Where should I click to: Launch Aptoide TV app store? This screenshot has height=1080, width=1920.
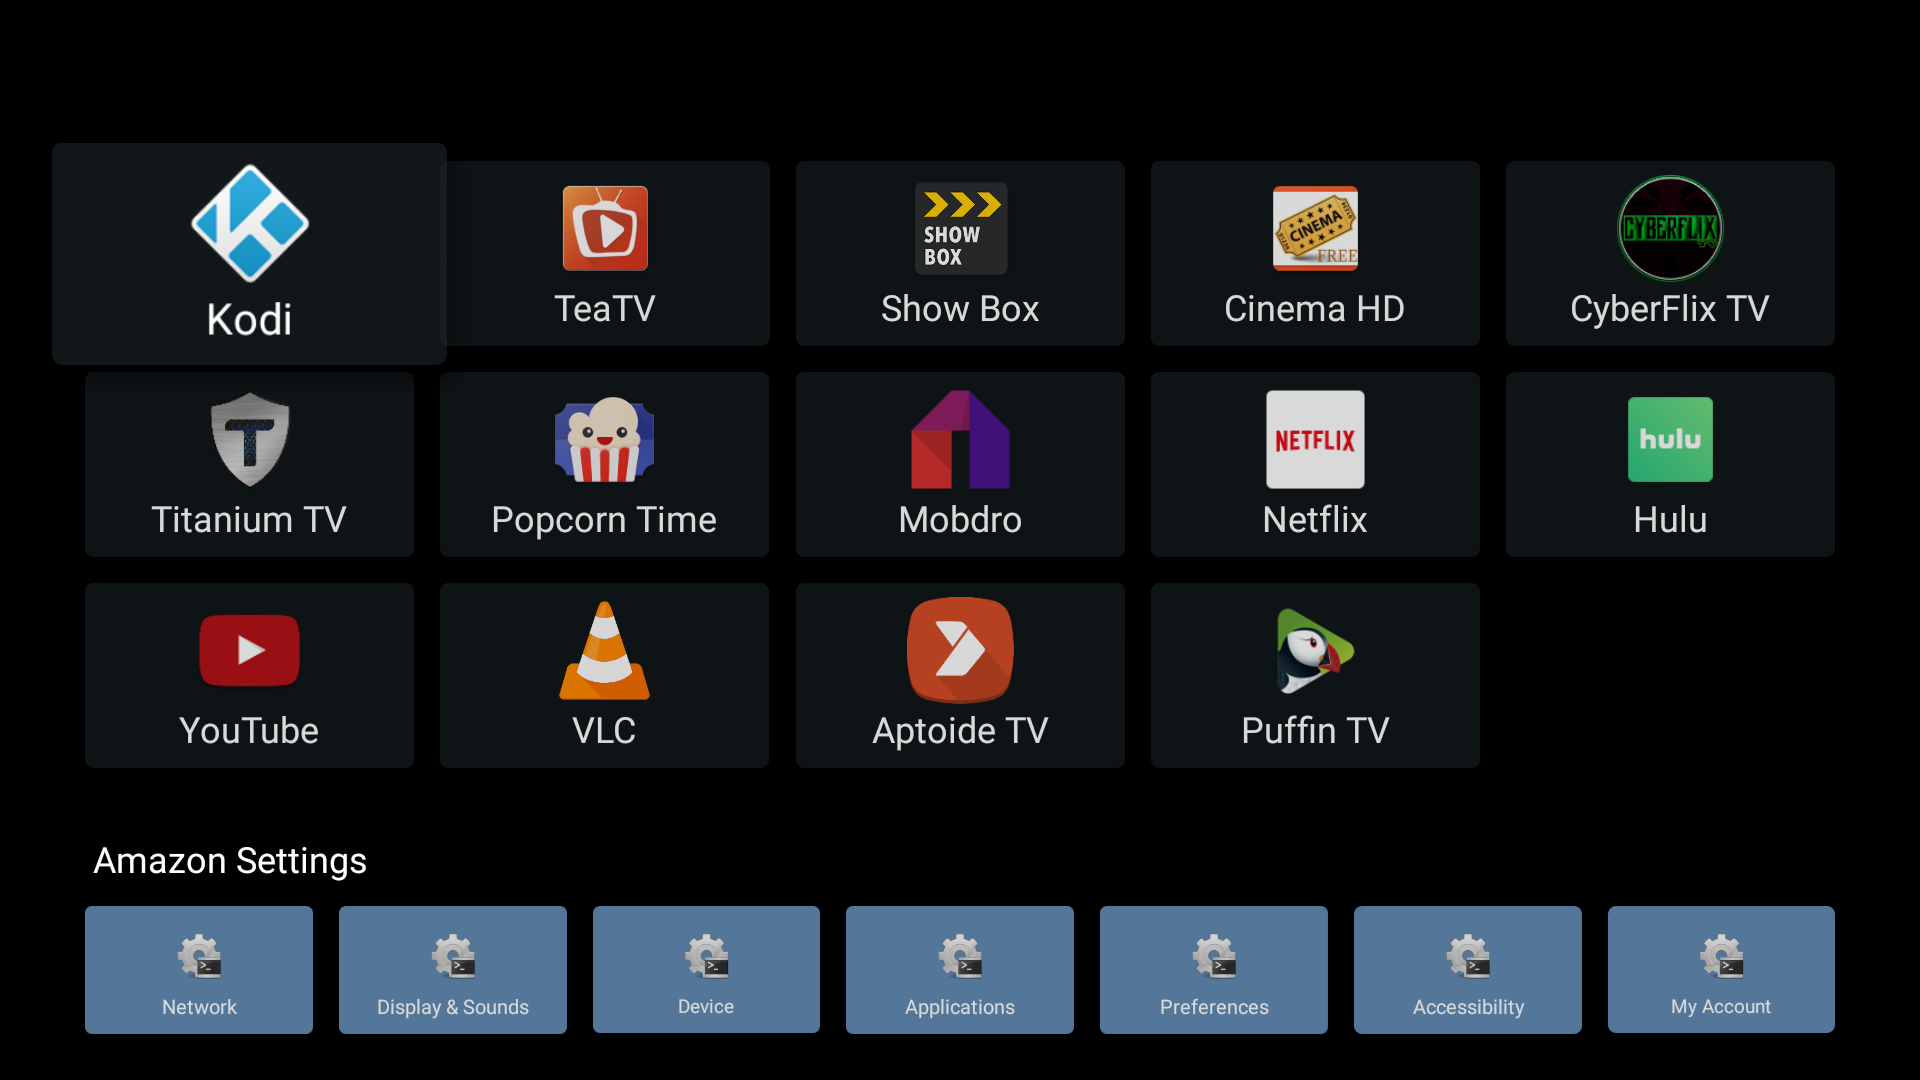(960, 676)
